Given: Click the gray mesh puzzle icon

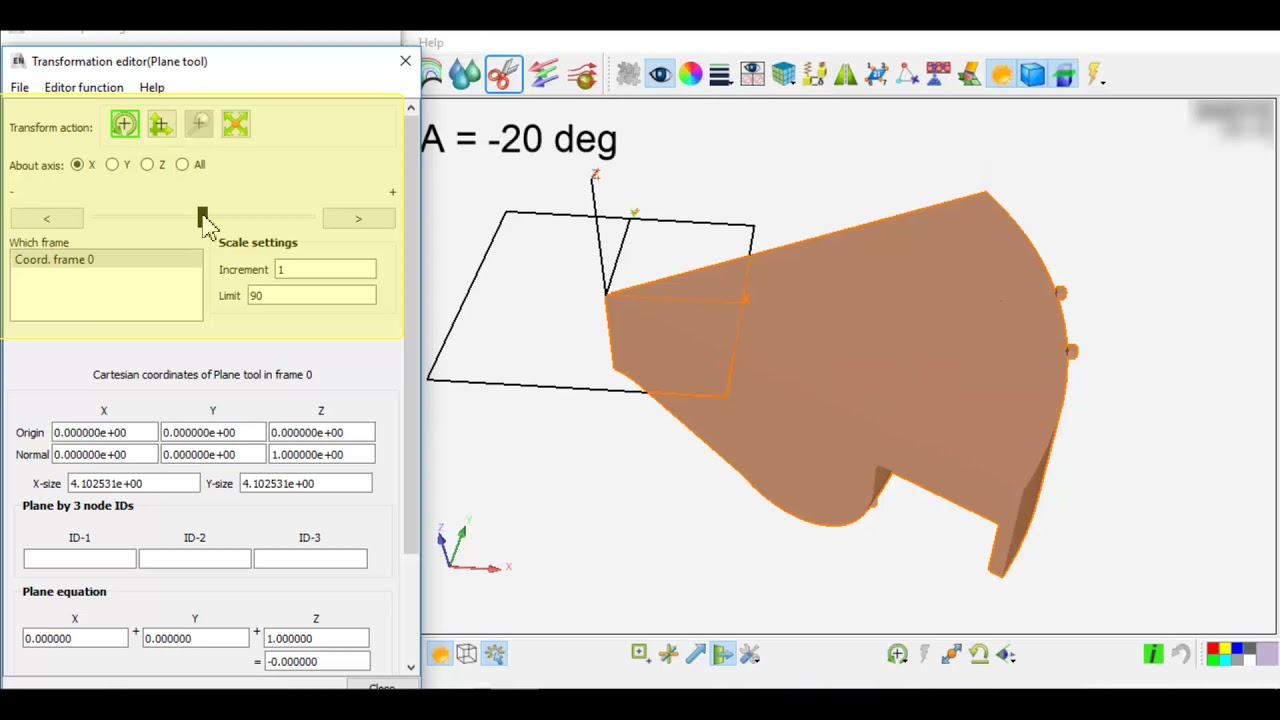Looking at the screenshot, I should coord(628,75).
